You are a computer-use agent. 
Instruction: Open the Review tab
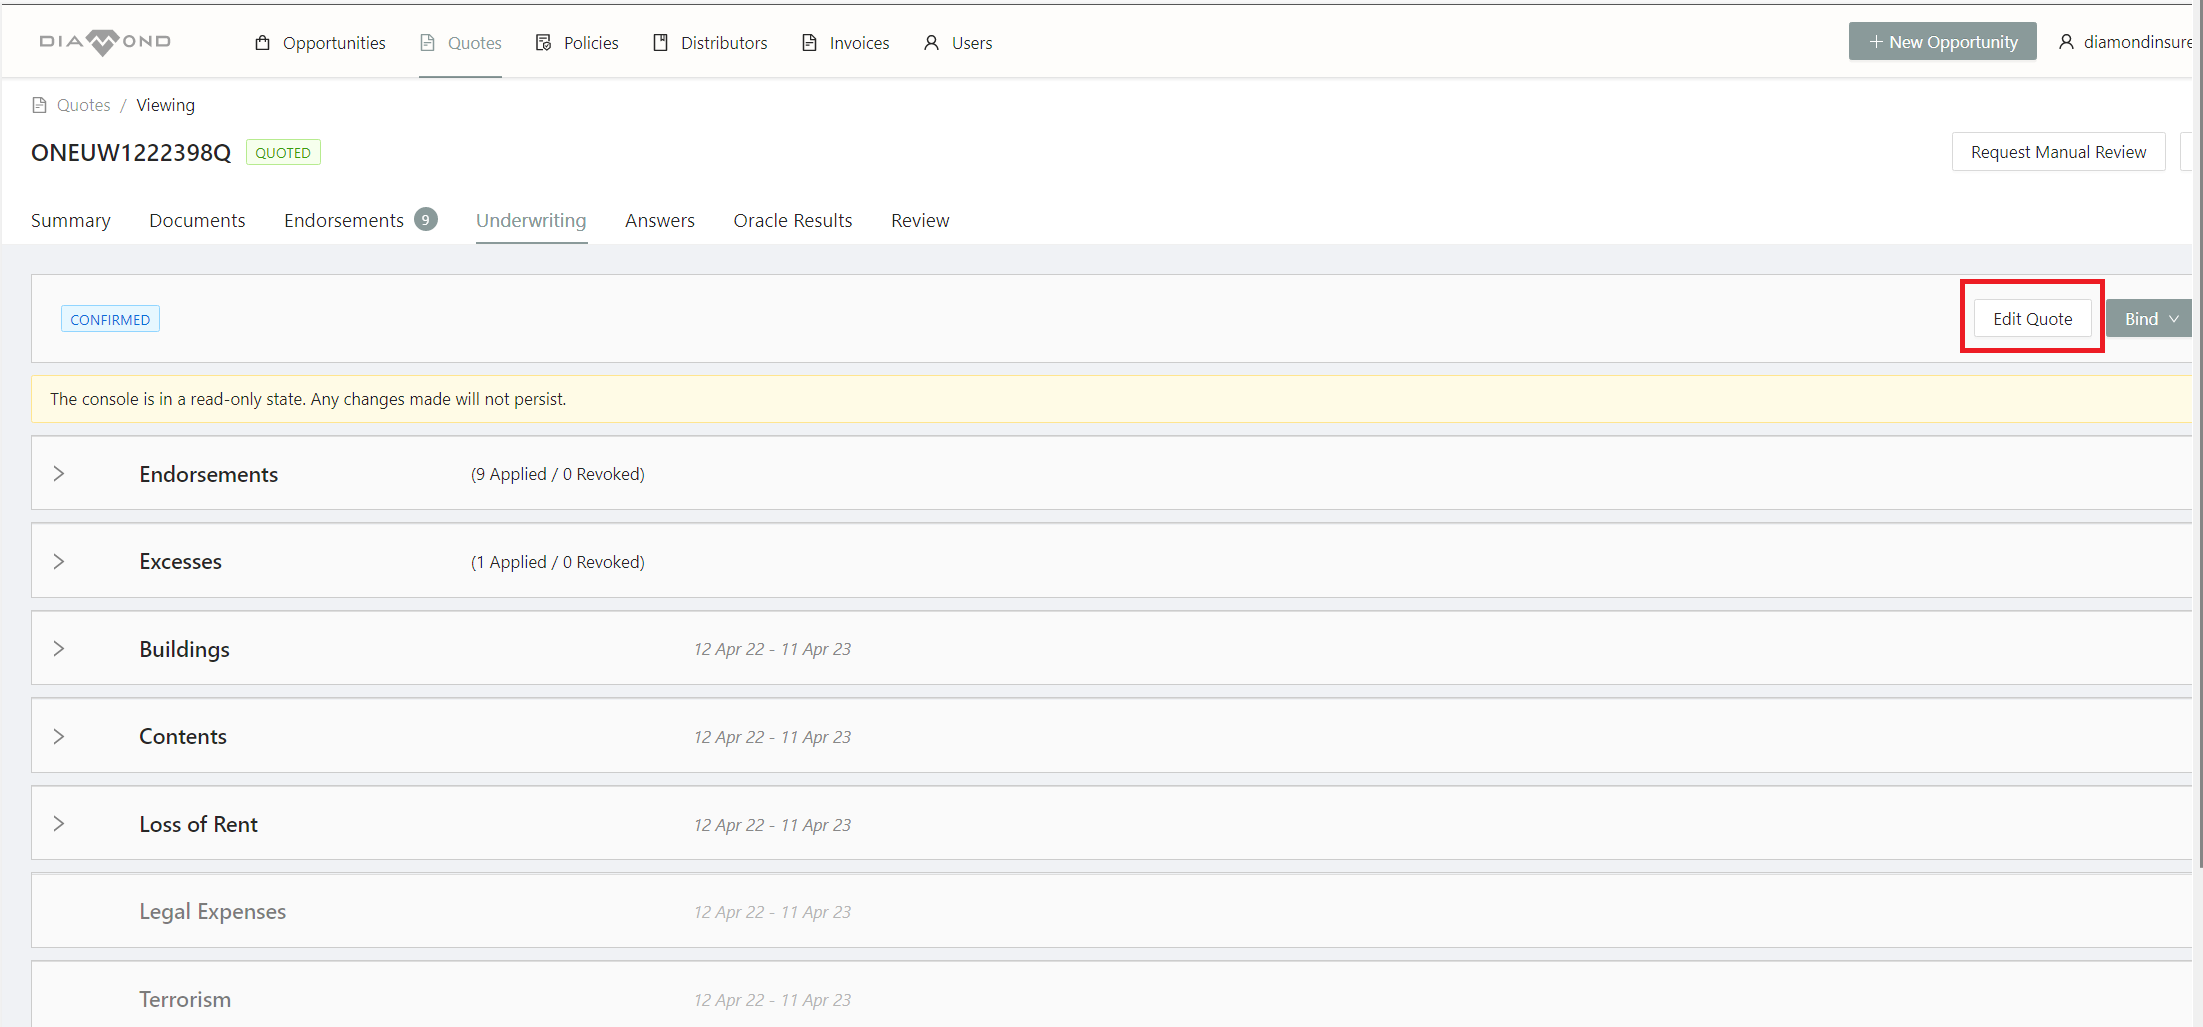pos(920,220)
